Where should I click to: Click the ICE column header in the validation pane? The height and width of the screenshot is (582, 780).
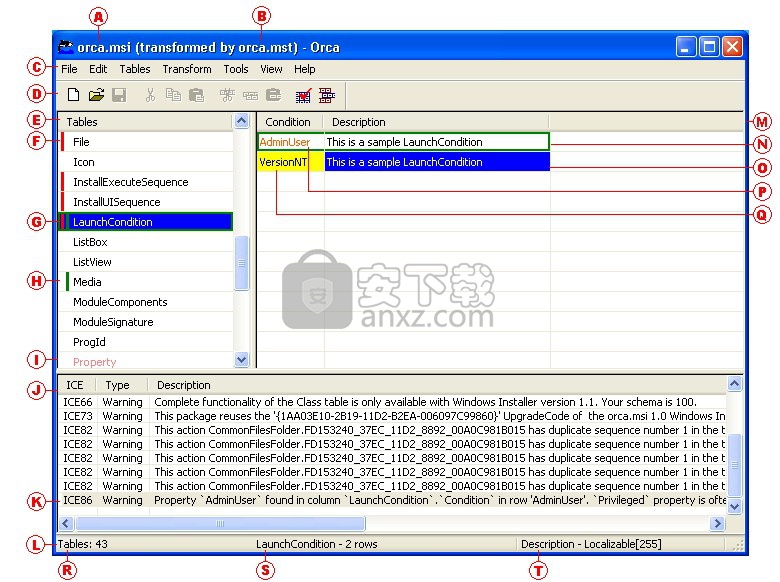[x=77, y=385]
